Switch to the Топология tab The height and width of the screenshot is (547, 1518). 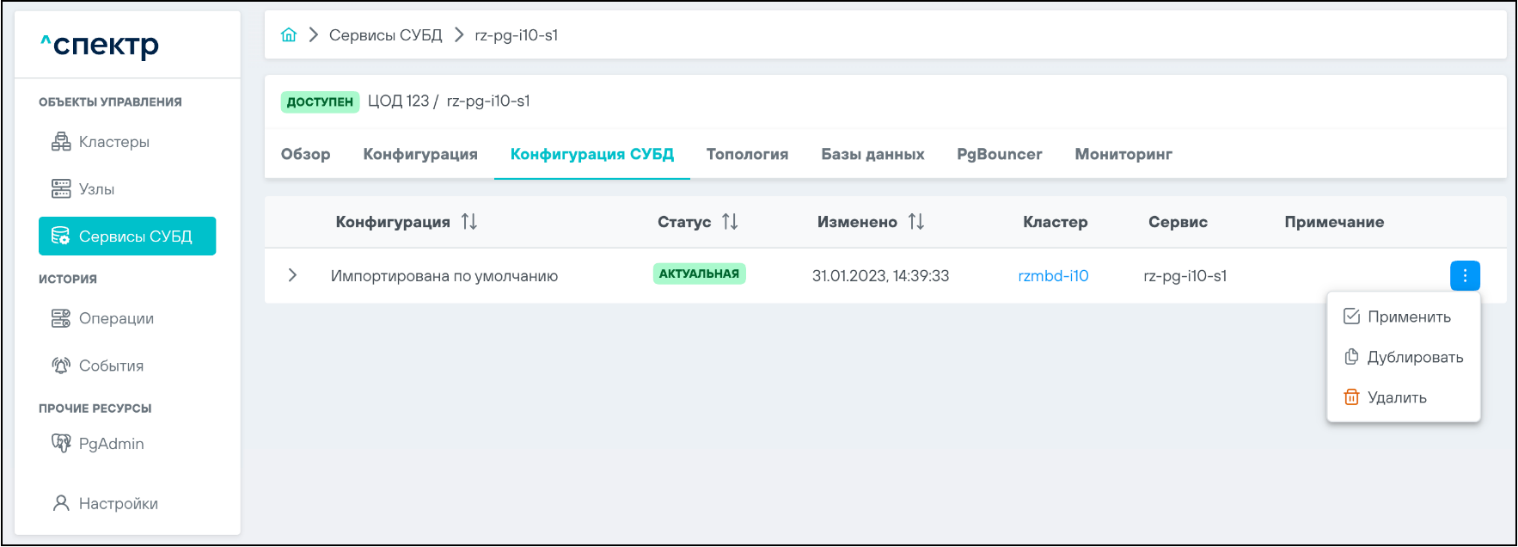[747, 154]
